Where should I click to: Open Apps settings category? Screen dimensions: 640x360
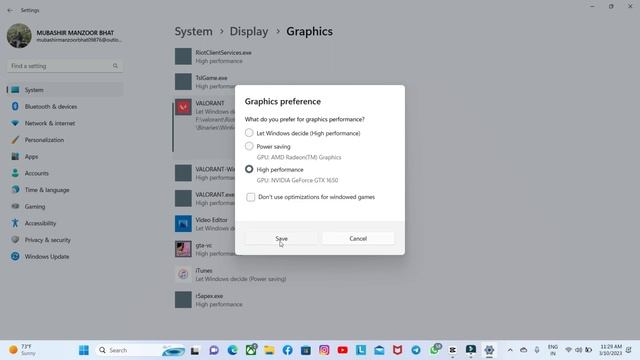click(x=65, y=157)
